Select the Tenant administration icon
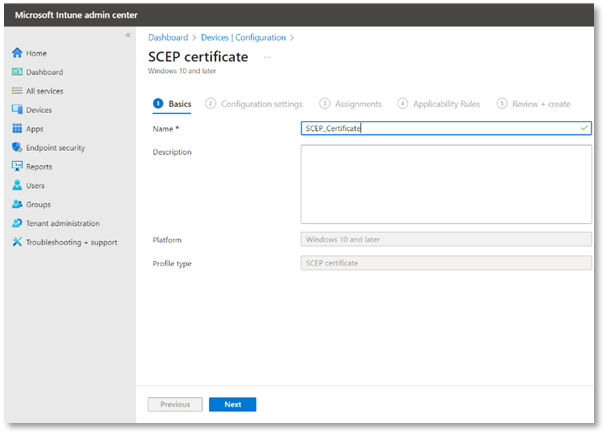This screenshot has width=607, height=435. 17,224
